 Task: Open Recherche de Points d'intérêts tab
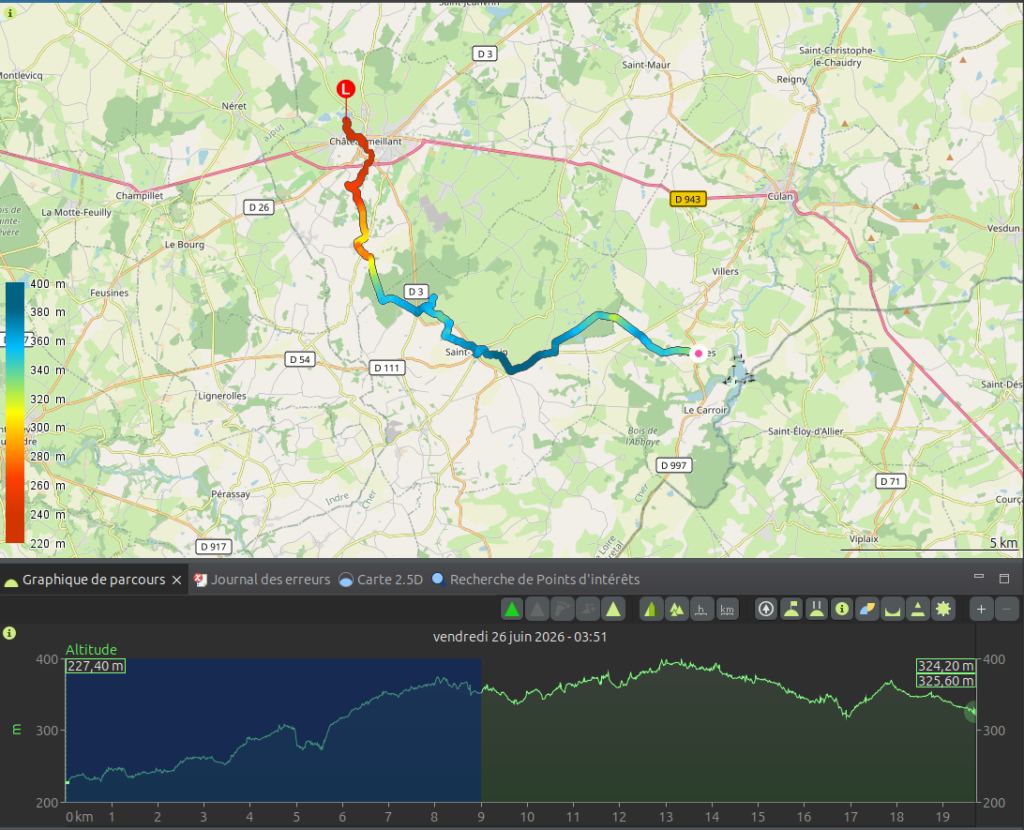[536, 579]
